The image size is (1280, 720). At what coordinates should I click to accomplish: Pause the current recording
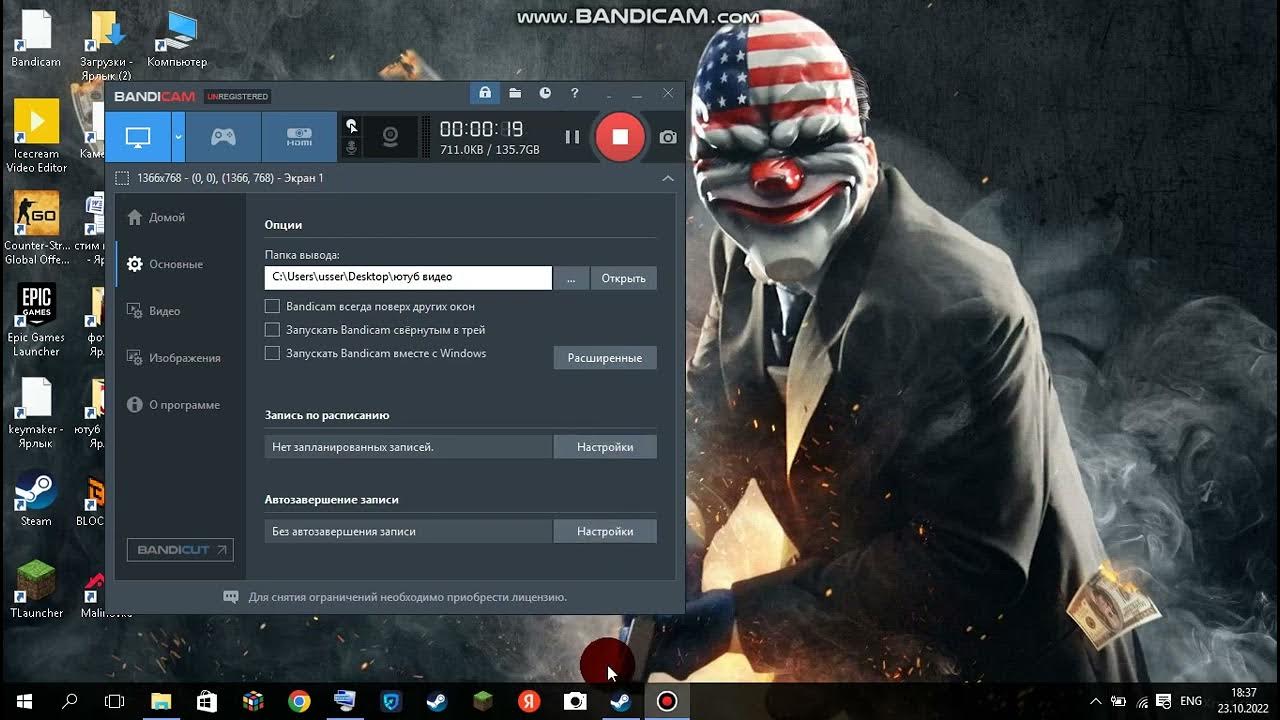point(572,137)
